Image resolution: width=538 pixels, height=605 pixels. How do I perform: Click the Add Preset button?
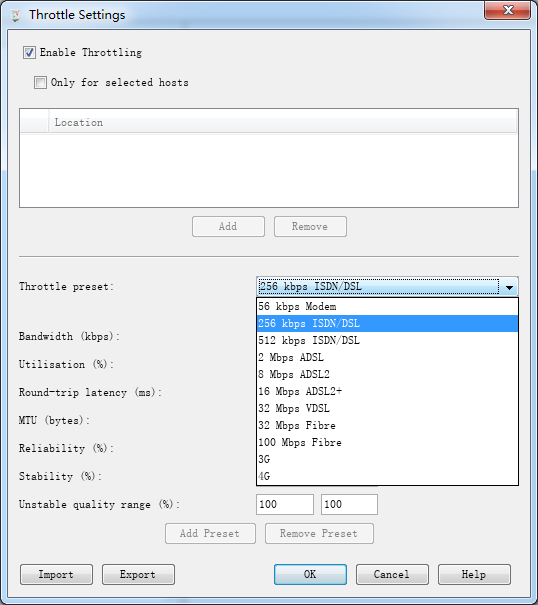210,534
